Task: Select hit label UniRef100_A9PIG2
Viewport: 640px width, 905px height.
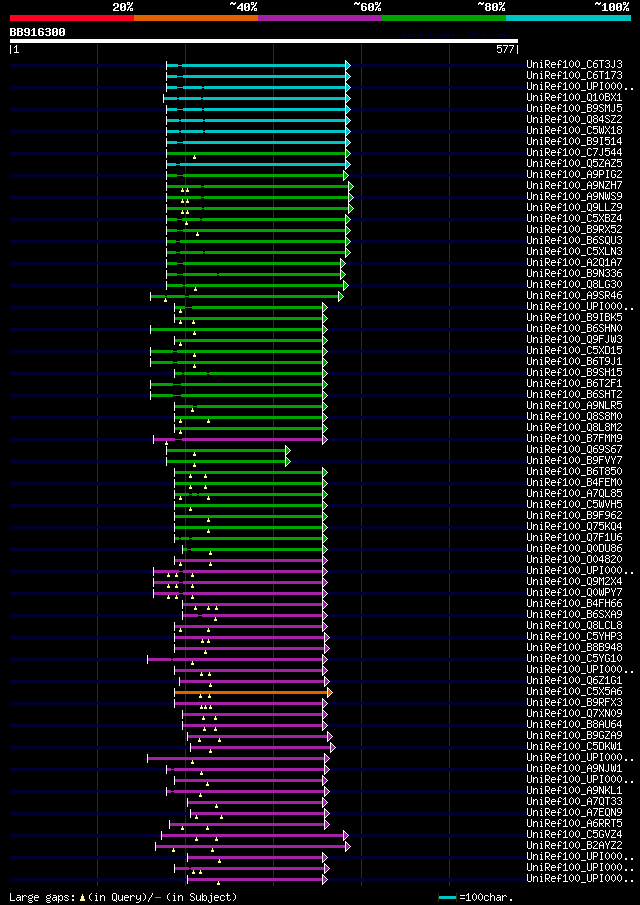Action: pyautogui.click(x=574, y=174)
